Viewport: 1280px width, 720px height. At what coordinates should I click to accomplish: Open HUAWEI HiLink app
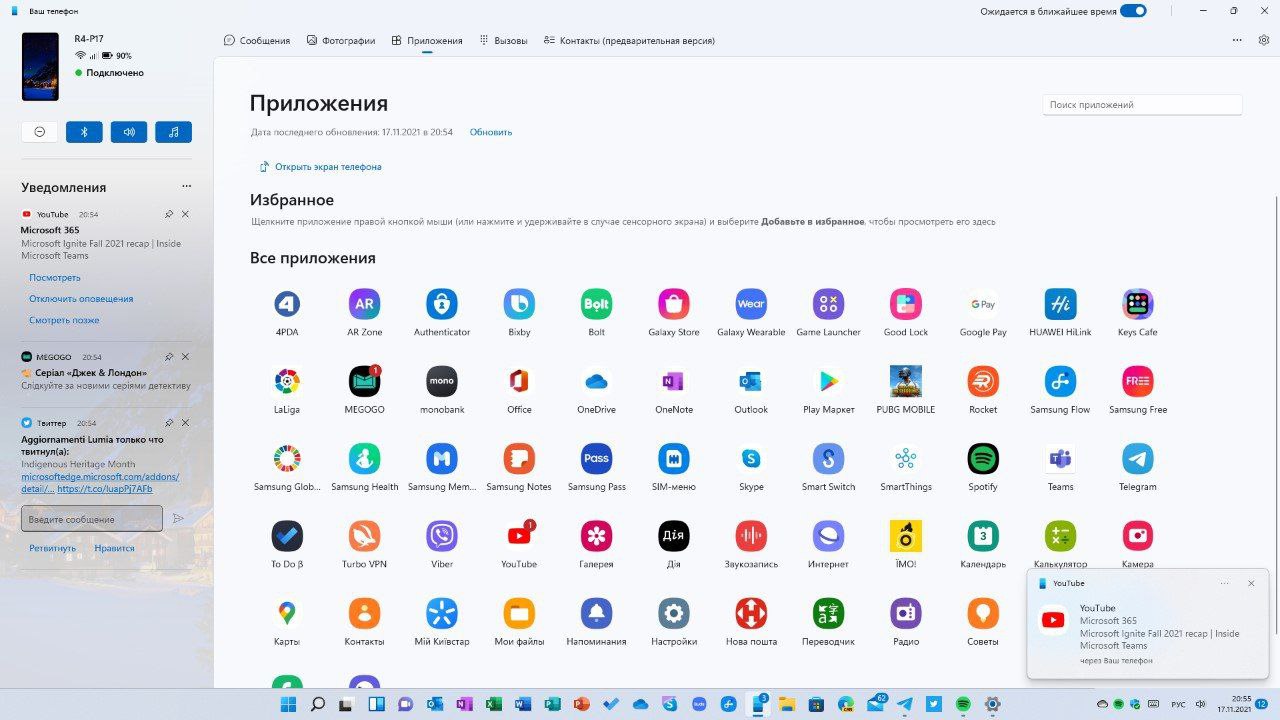[1060, 304]
